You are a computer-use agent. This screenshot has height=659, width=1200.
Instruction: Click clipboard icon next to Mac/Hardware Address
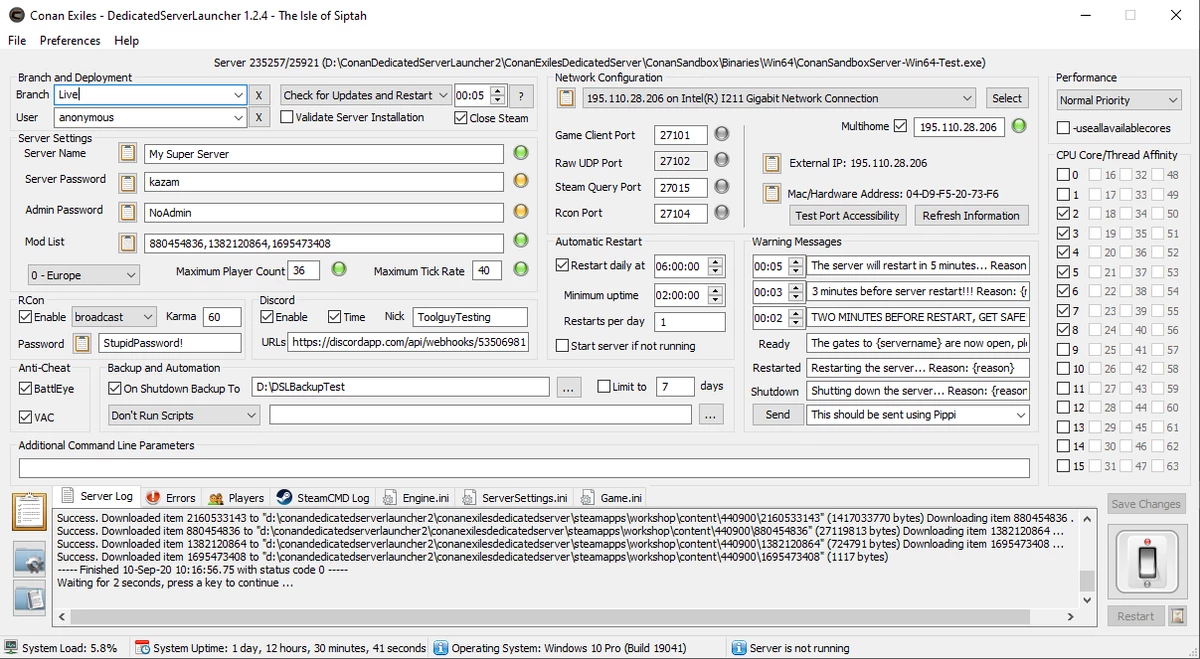772,193
